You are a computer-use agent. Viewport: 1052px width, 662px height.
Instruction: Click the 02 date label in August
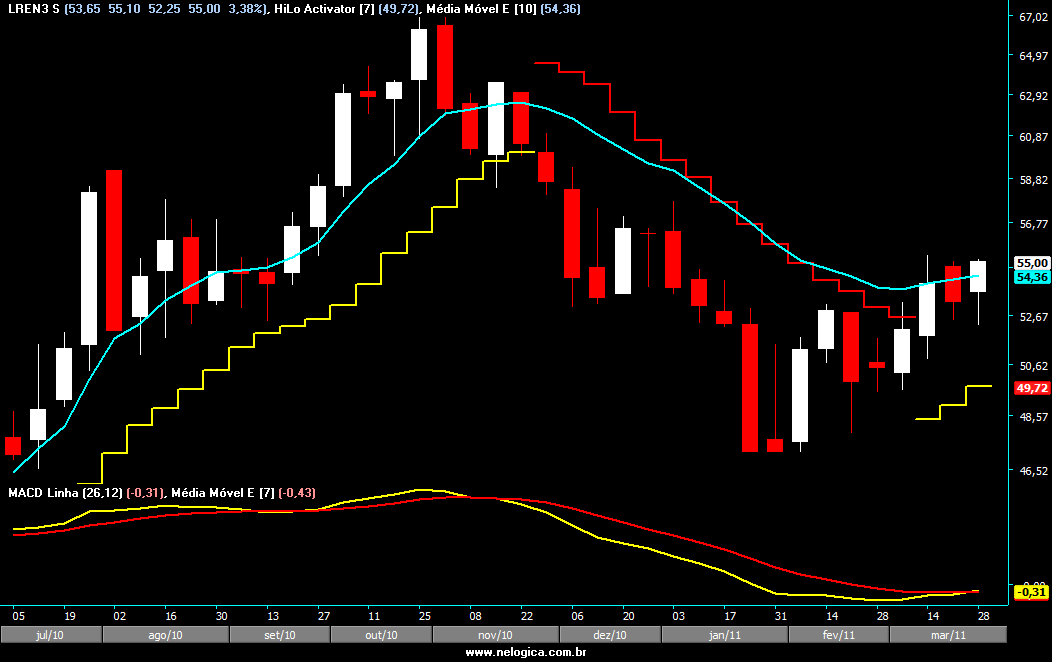pyautogui.click(x=119, y=616)
